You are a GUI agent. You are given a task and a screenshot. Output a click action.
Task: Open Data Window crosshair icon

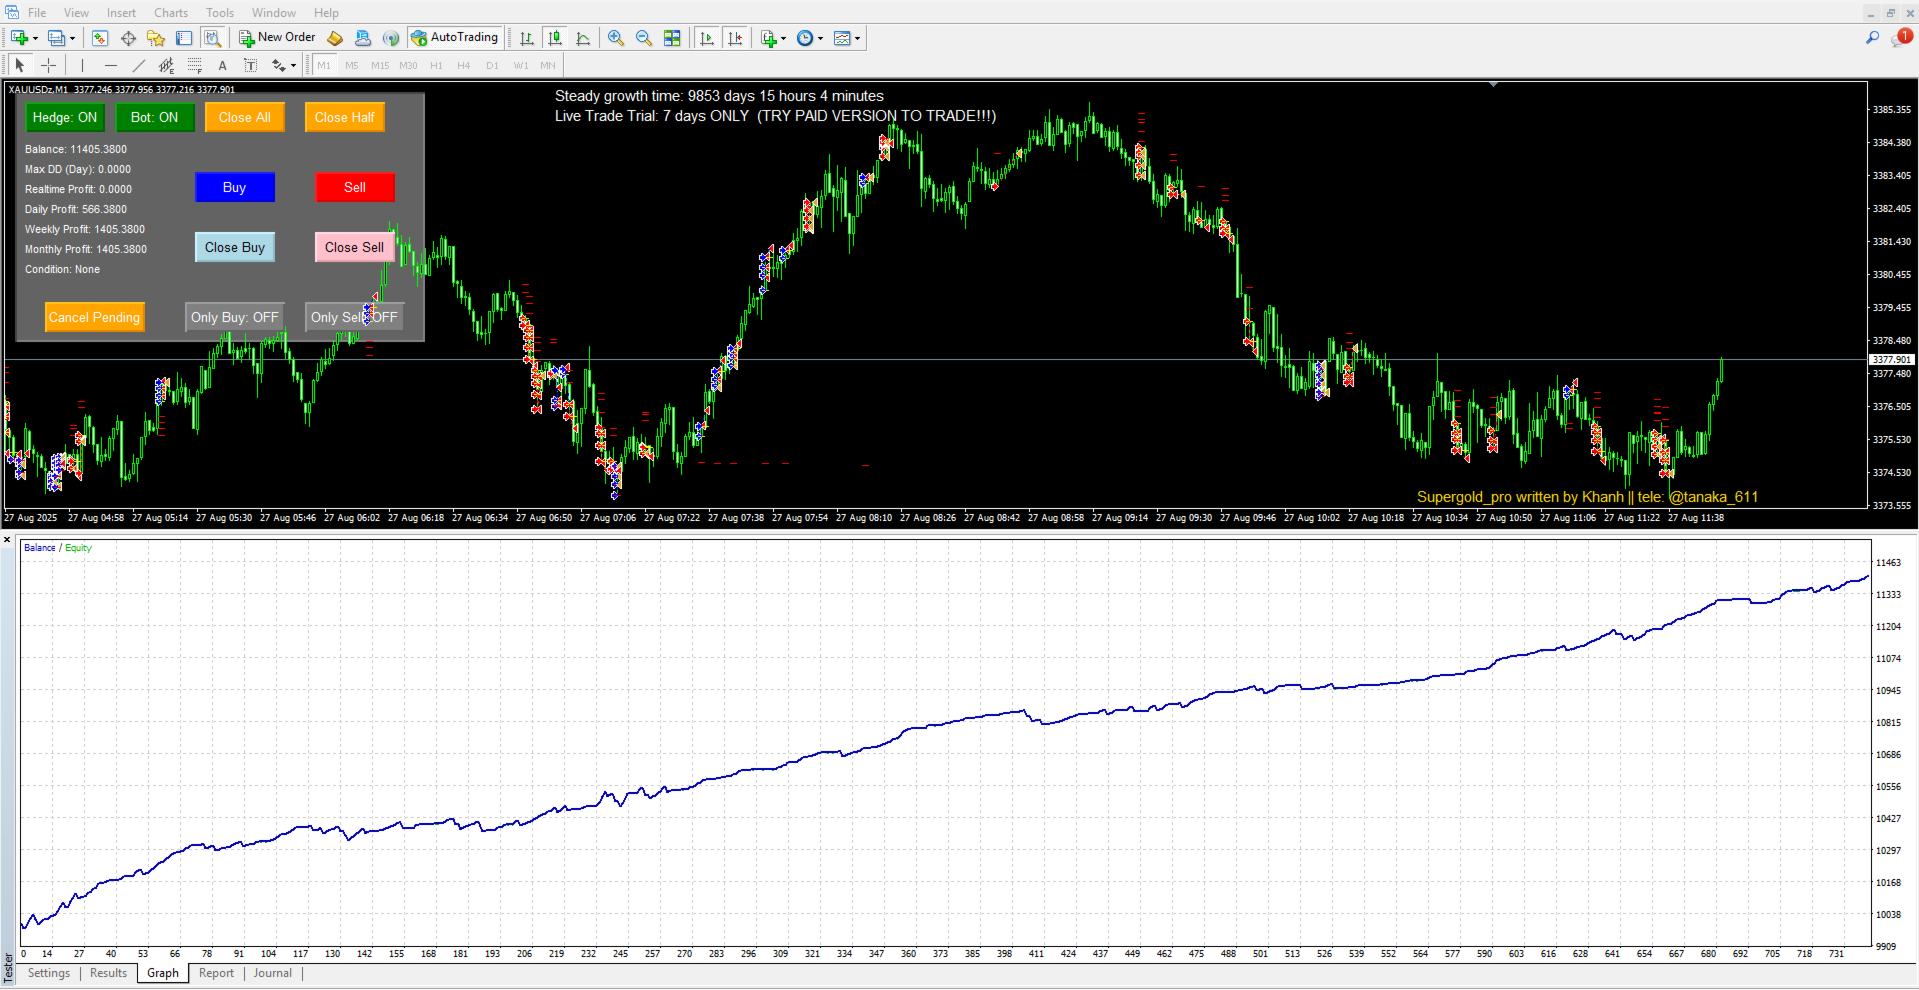pos(128,38)
